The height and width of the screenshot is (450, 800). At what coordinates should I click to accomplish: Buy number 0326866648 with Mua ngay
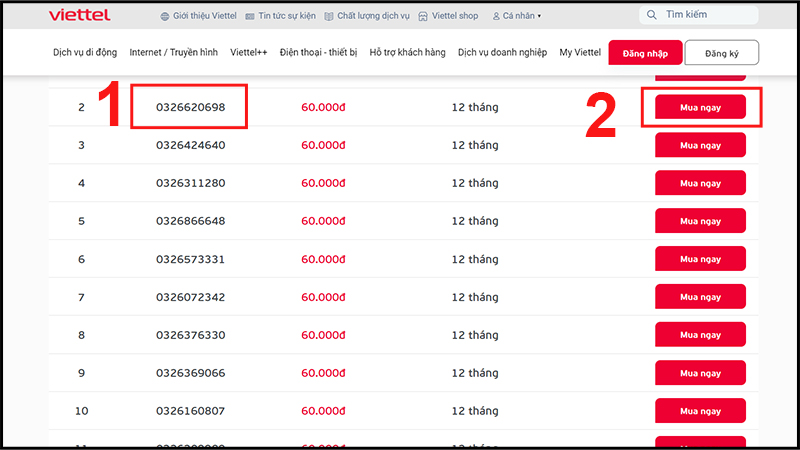point(700,221)
